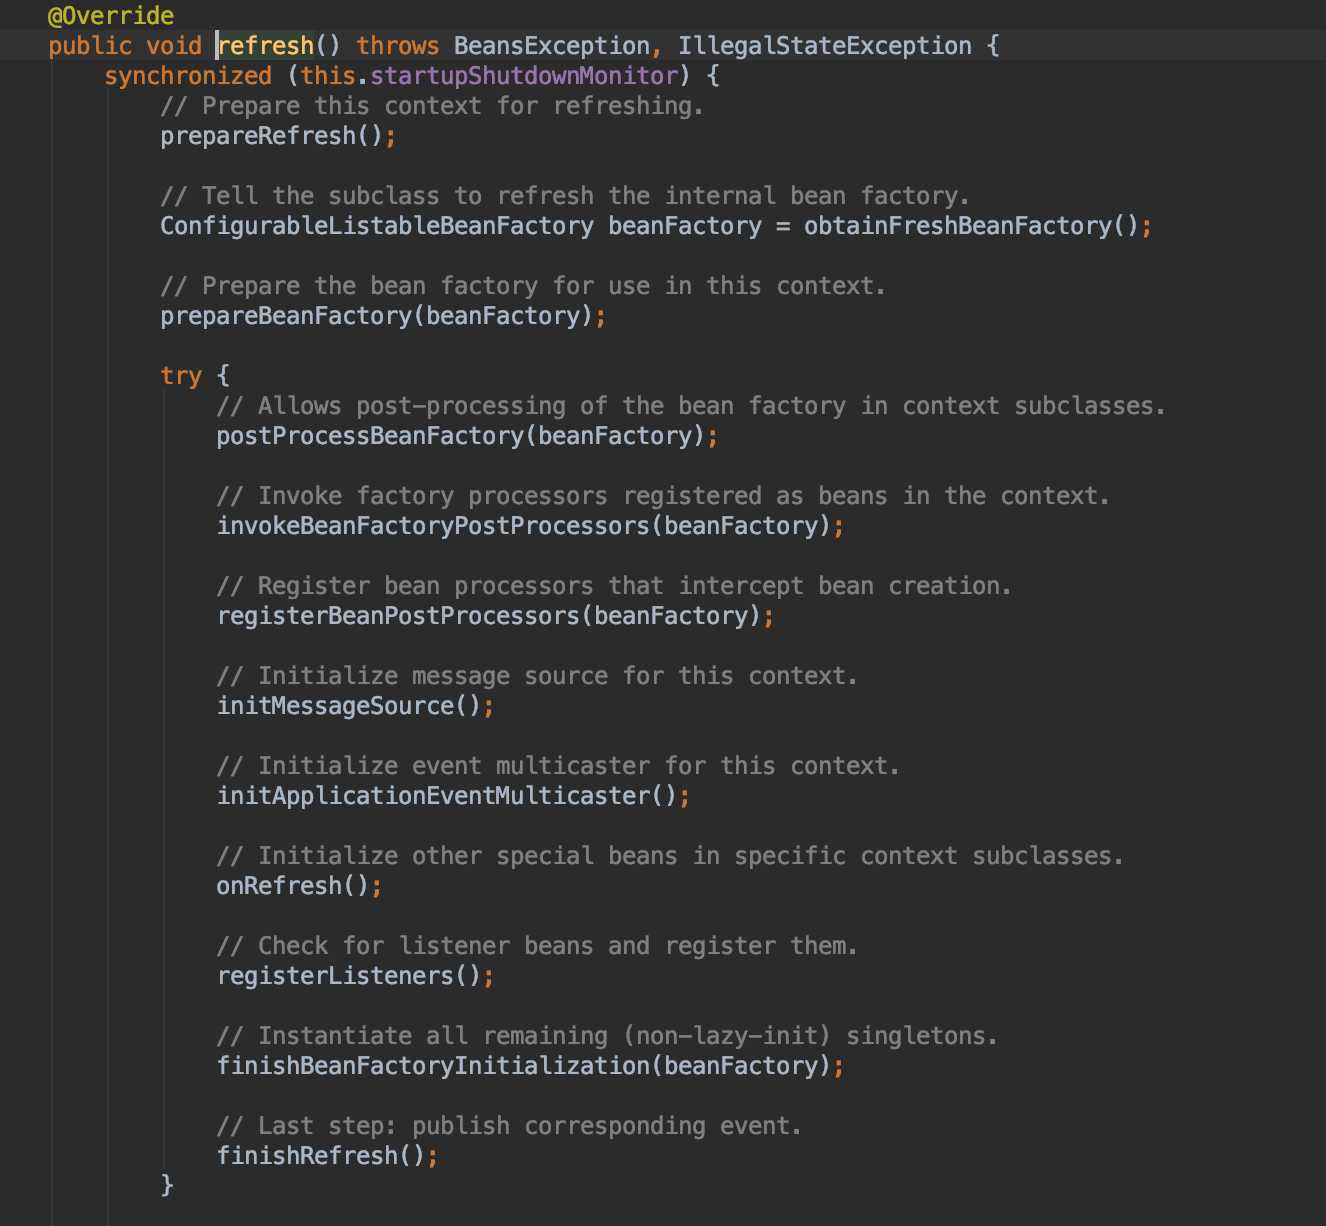Select the BeansException type in throws clause
The width and height of the screenshot is (1326, 1226).
tap(551, 46)
